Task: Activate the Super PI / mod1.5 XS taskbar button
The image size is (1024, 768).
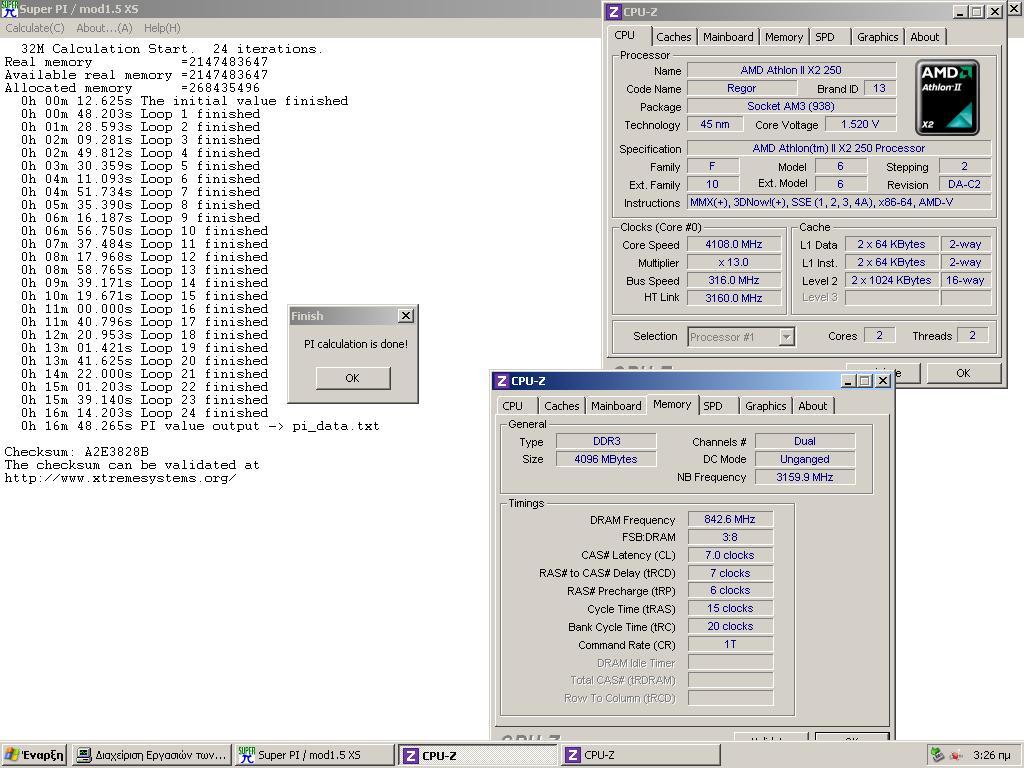Action: [314, 755]
